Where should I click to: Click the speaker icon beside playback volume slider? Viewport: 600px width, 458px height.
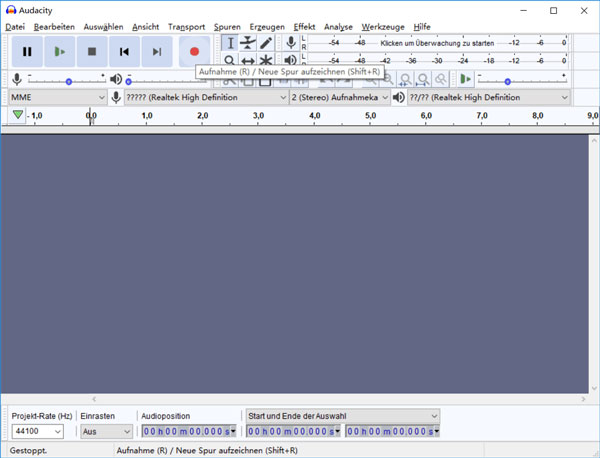[116, 80]
